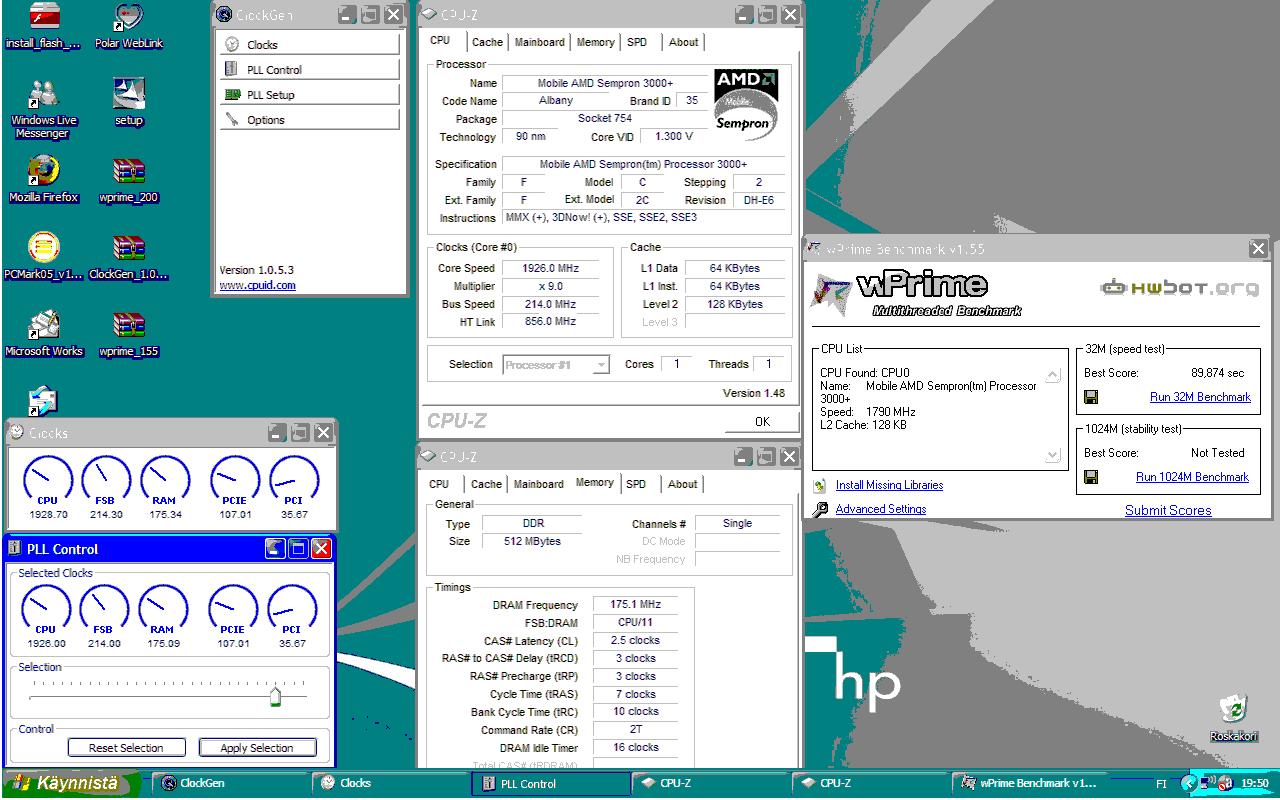
Task: Open the wprime_200 archive icon
Action: (x=129, y=180)
